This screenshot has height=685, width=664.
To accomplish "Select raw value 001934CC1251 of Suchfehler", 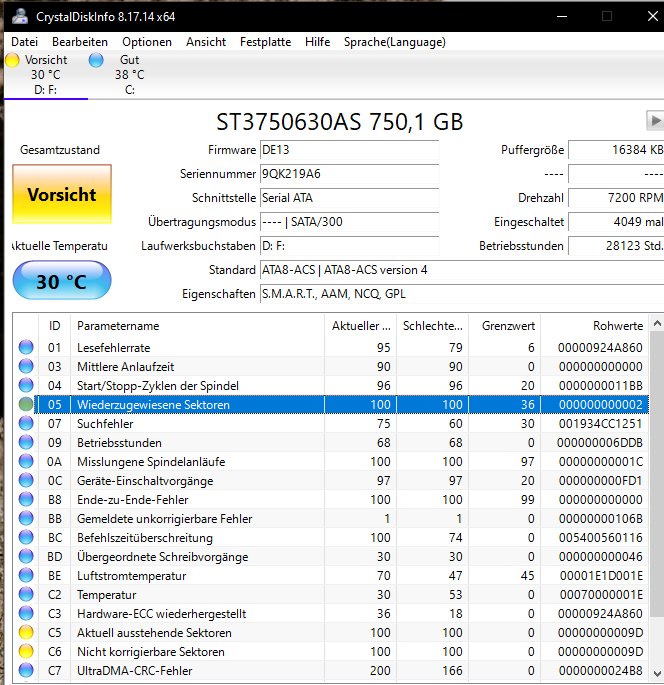I will pyautogui.click(x=601, y=424).
